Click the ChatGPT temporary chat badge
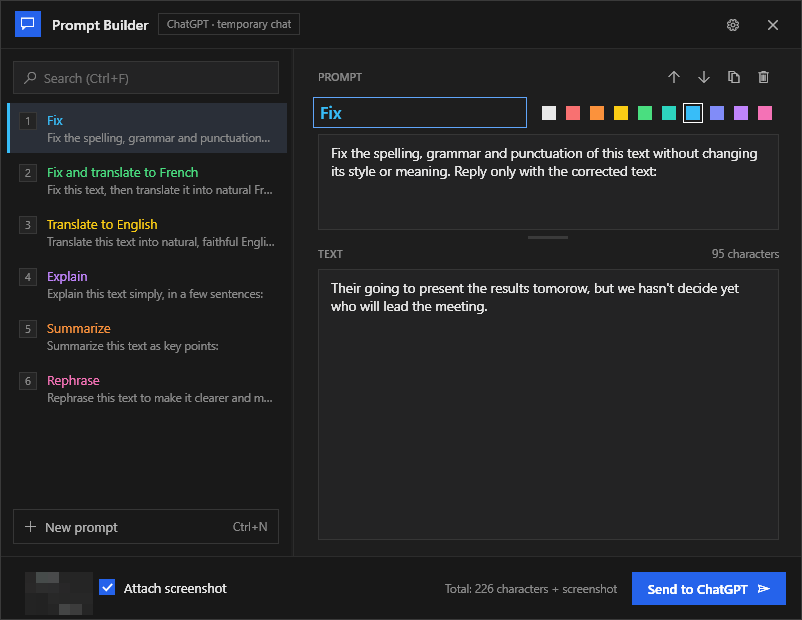 [229, 24]
